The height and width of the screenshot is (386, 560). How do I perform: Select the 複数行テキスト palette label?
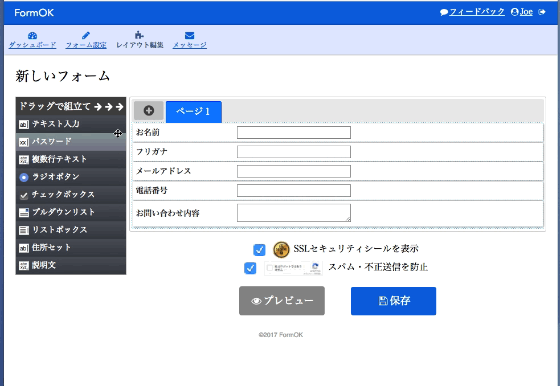(x=59, y=159)
